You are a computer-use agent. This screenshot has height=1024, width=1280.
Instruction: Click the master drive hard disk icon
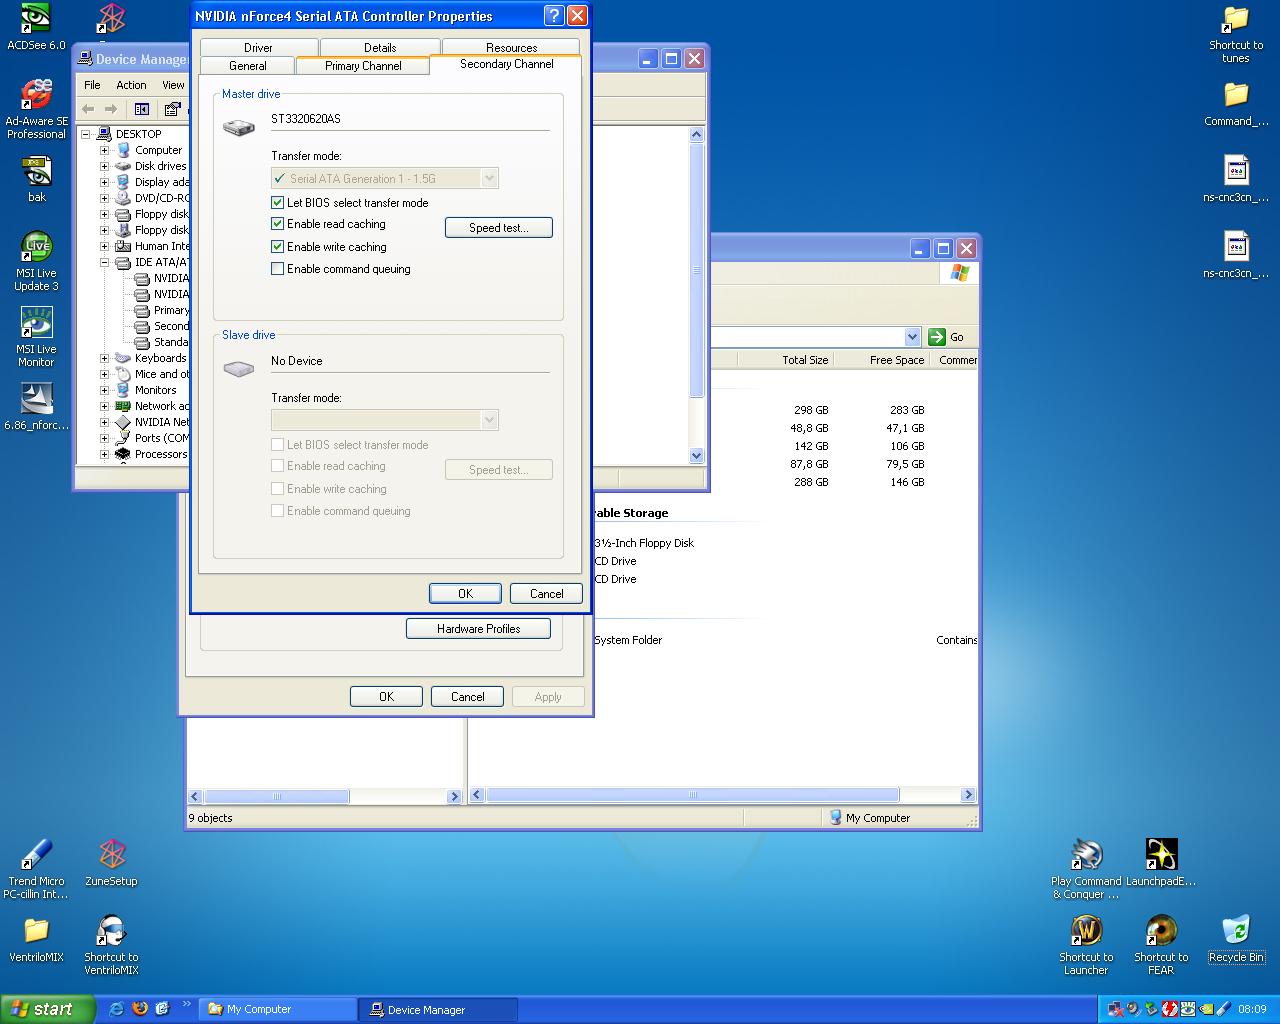tap(238, 128)
